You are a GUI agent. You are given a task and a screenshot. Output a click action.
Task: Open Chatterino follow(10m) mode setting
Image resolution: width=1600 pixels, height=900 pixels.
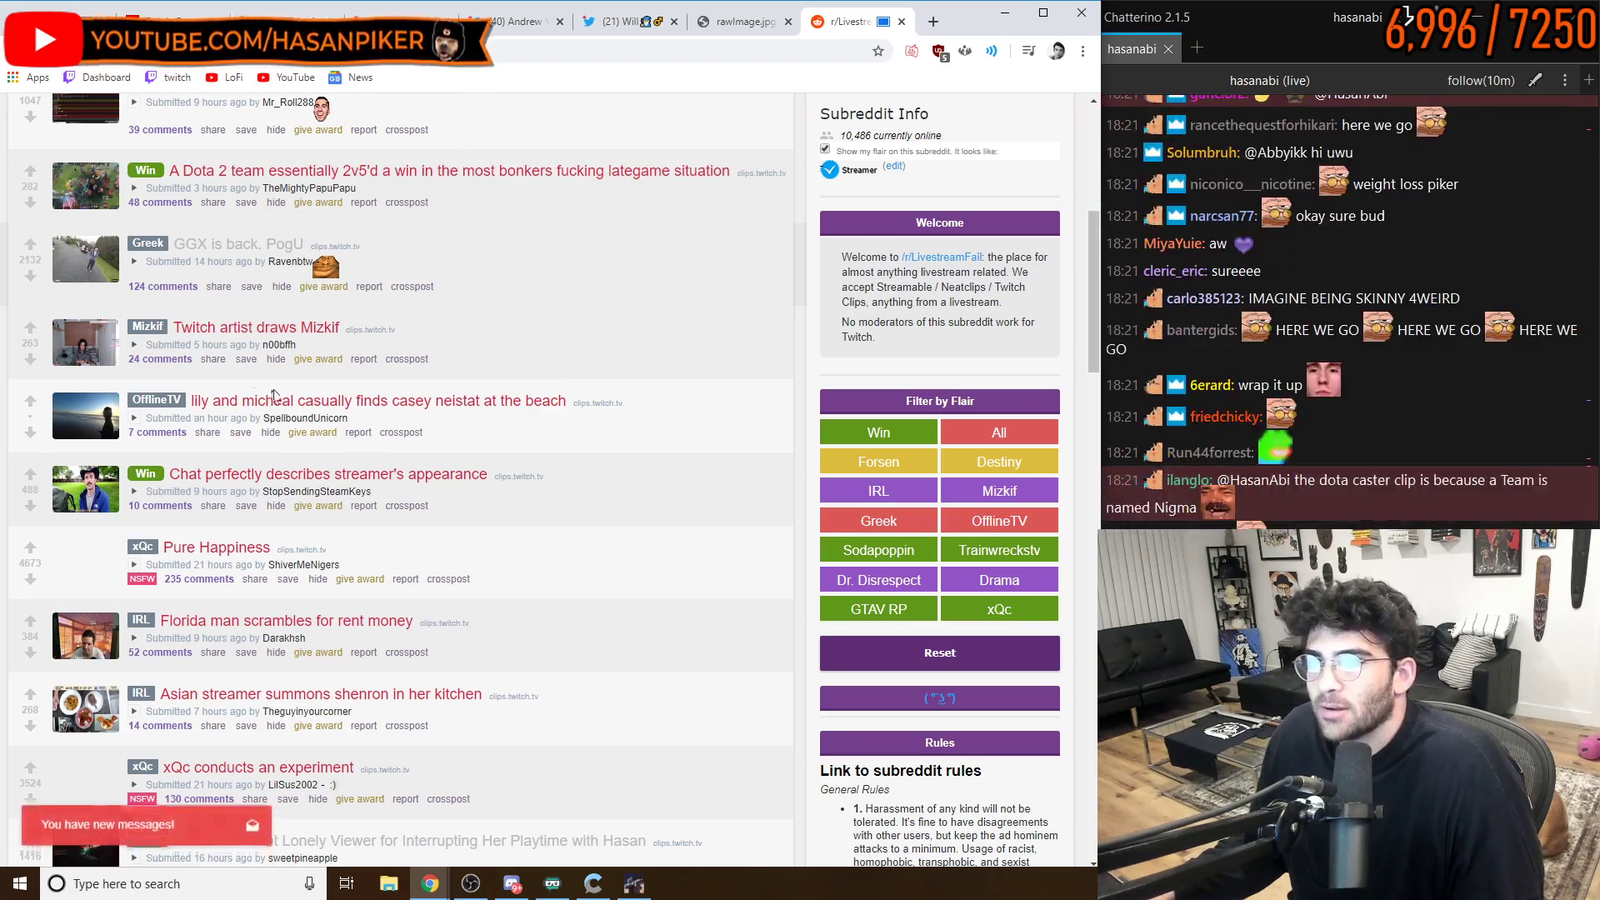pyautogui.click(x=1480, y=80)
